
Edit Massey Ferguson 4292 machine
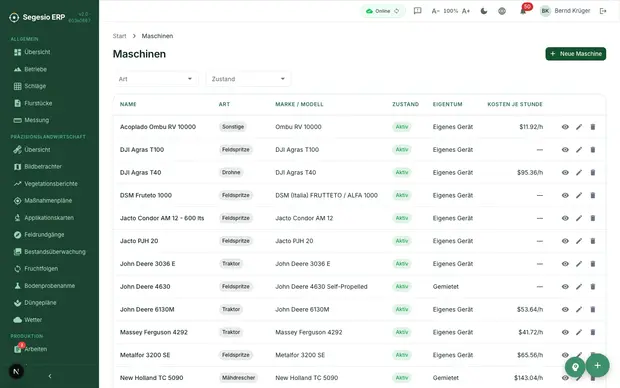pos(579,332)
